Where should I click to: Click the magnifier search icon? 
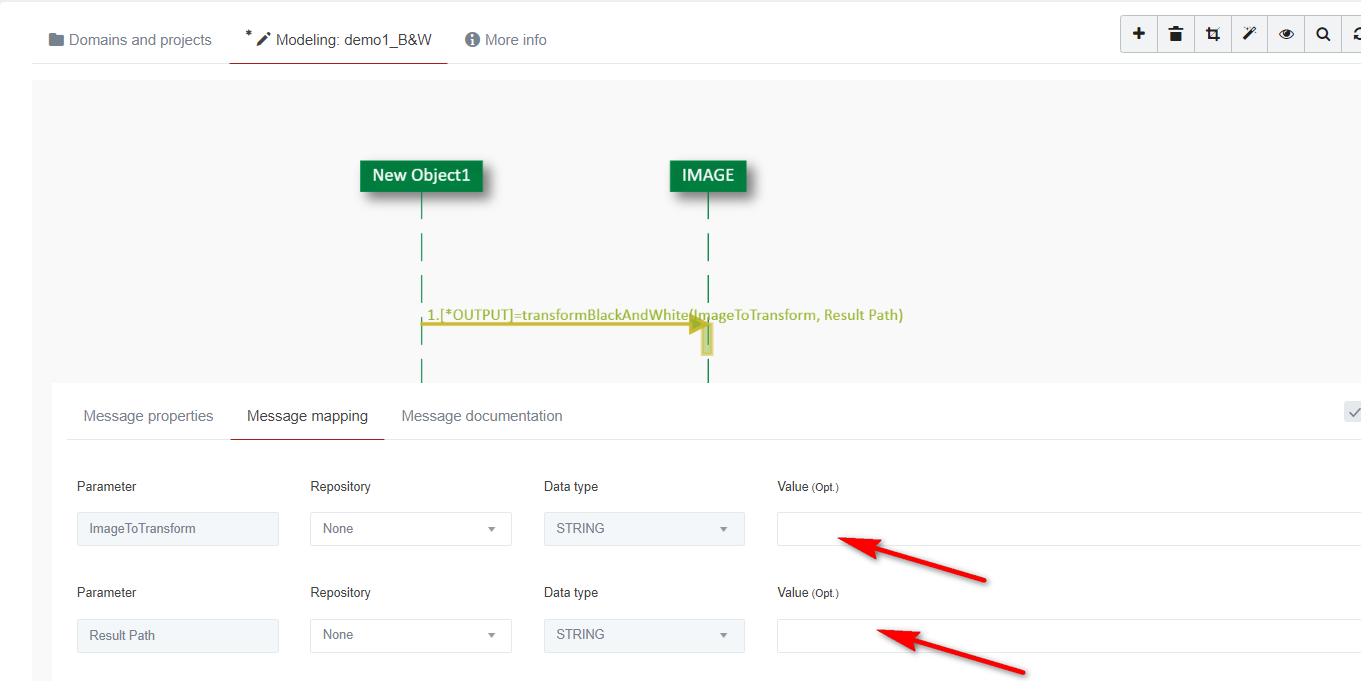click(1323, 34)
